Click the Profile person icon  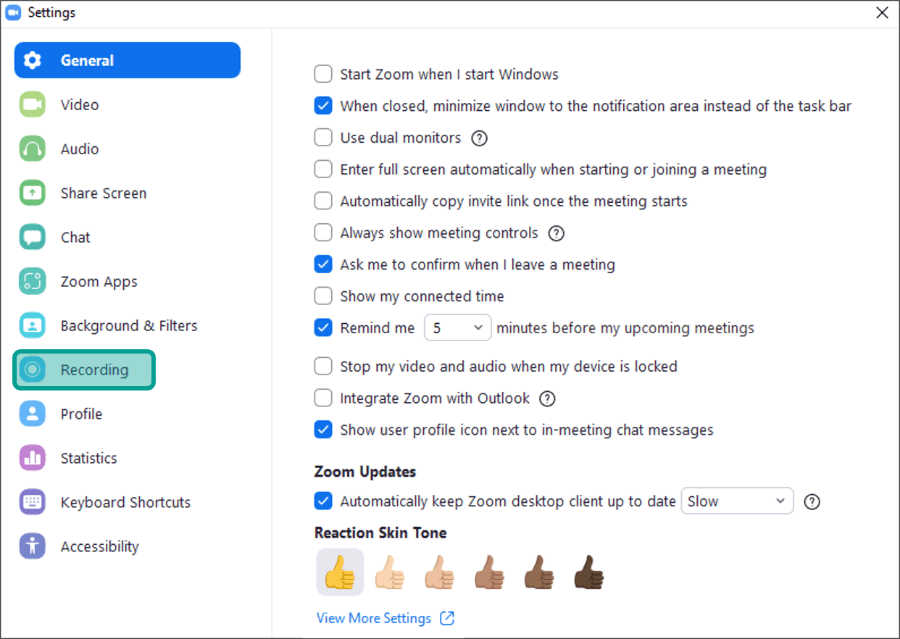click(x=32, y=414)
